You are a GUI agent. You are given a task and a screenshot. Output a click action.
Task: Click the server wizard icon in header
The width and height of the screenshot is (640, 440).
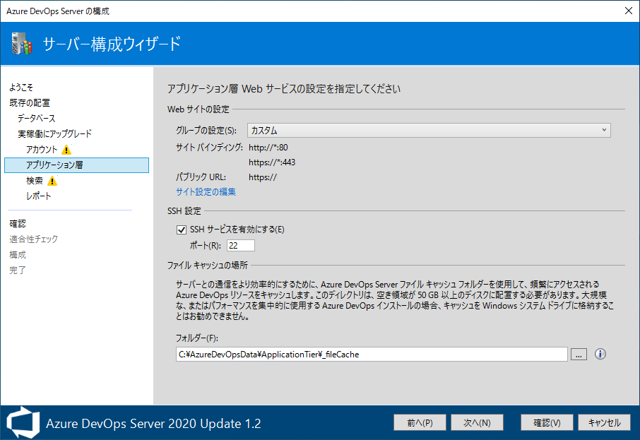tap(22, 43)
